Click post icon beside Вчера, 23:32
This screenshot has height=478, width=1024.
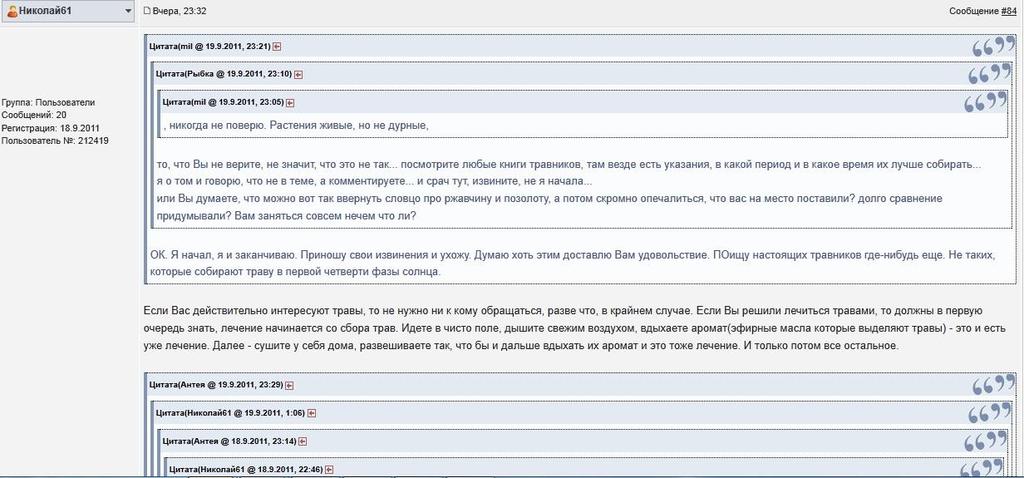pos(147,11)
